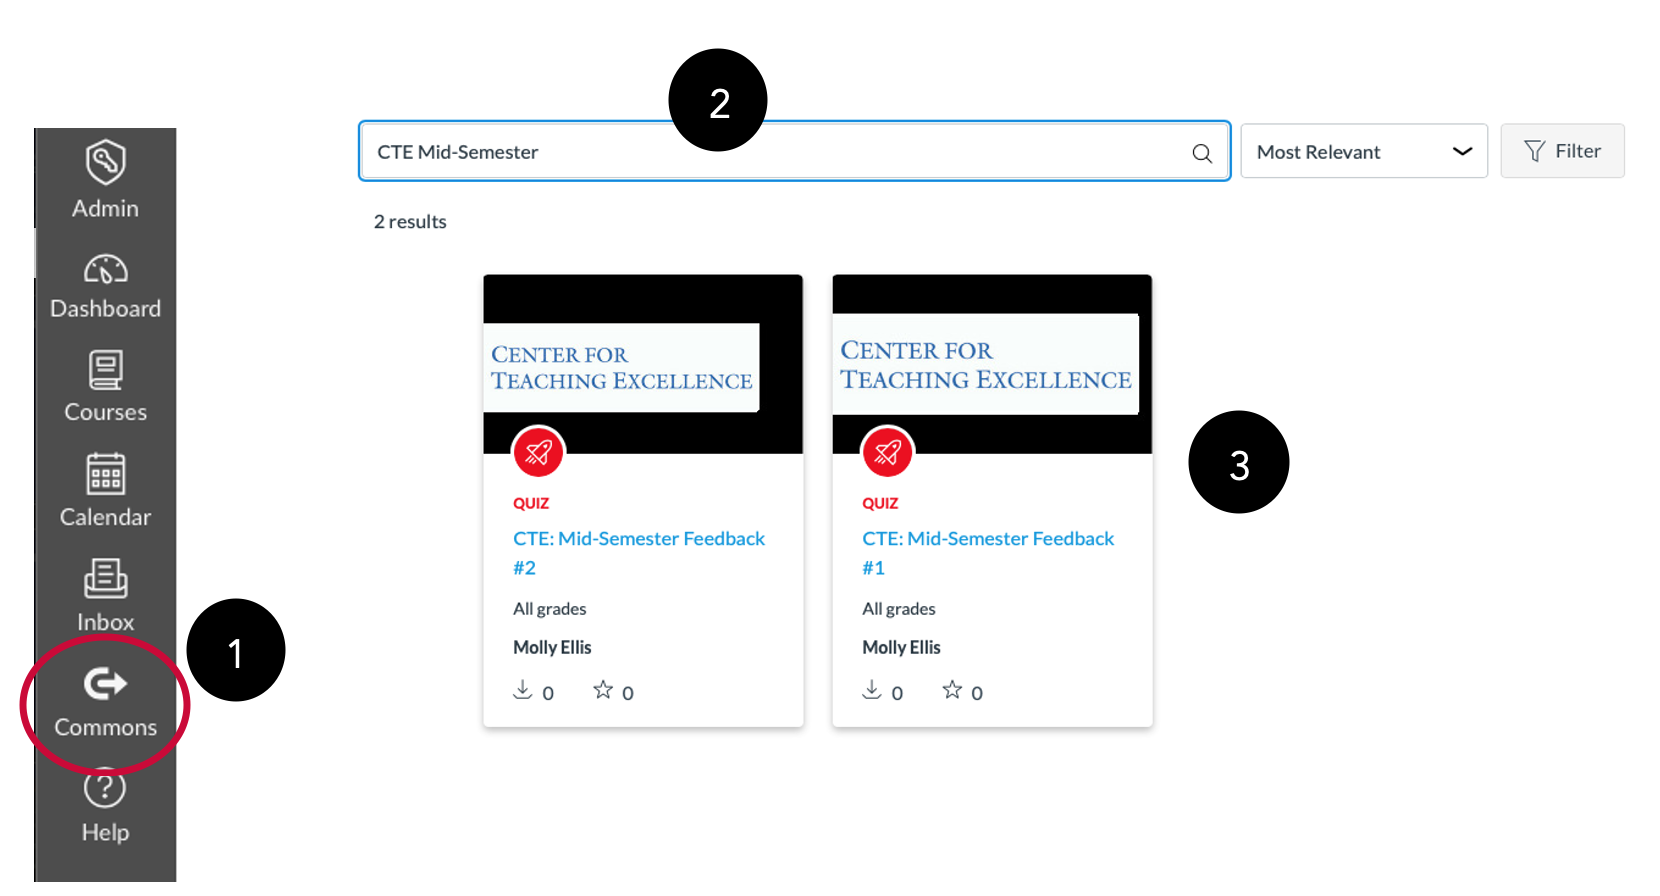This screenshot has height=896, width=1660.
Task: Click Feedback #2 Center for Teaching thumbnail
Action: point(643,364)
